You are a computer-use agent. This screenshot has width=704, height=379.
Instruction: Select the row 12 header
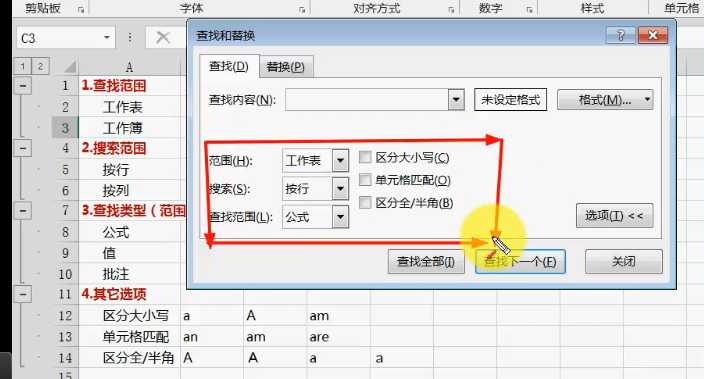point(66,315)
